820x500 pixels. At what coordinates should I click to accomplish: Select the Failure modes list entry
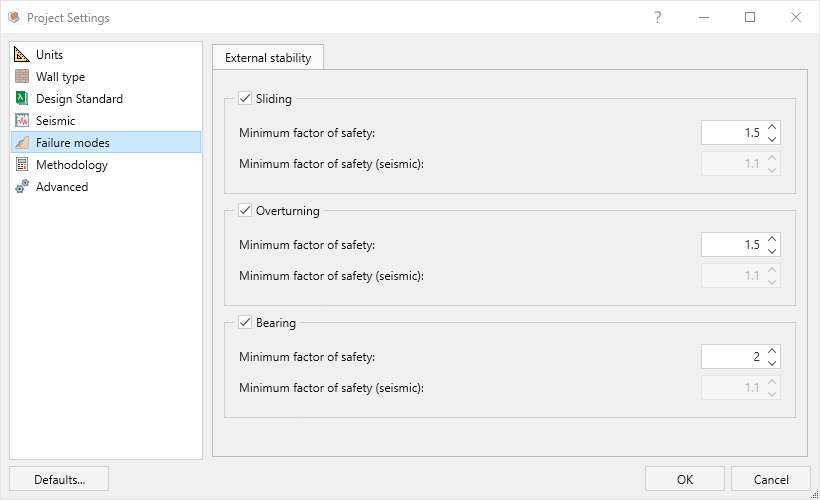106,142
